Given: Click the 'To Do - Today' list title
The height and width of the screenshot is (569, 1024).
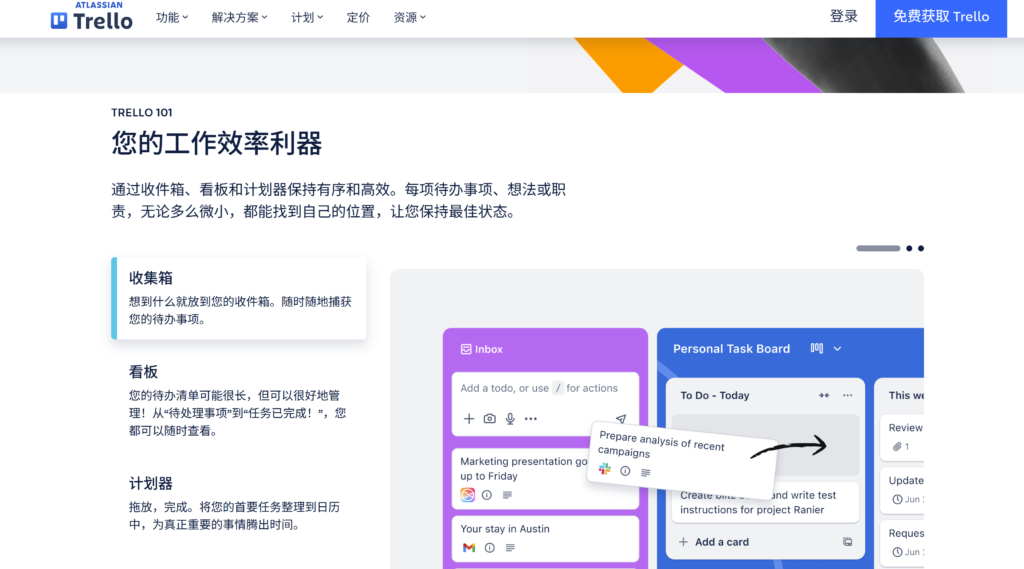Looking at the screenshot, I should tap(714, 395).
